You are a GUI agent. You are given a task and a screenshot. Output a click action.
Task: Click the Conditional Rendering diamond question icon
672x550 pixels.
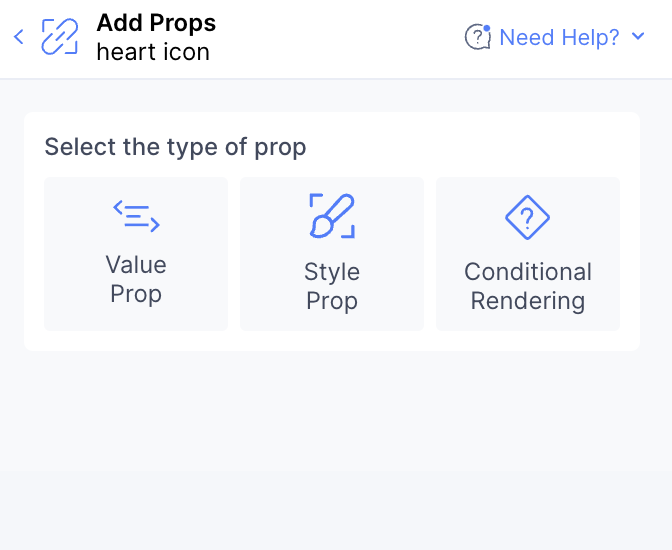pos(528,217)
